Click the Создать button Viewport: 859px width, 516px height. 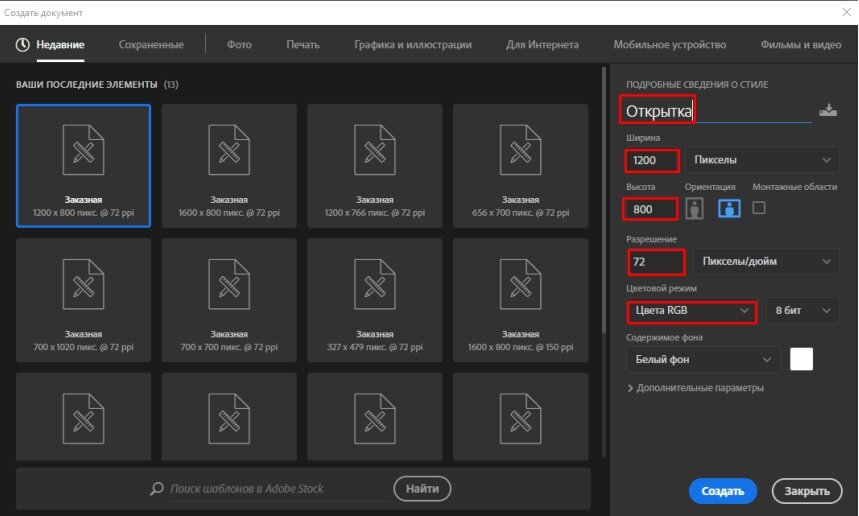(x=723, y=491)
